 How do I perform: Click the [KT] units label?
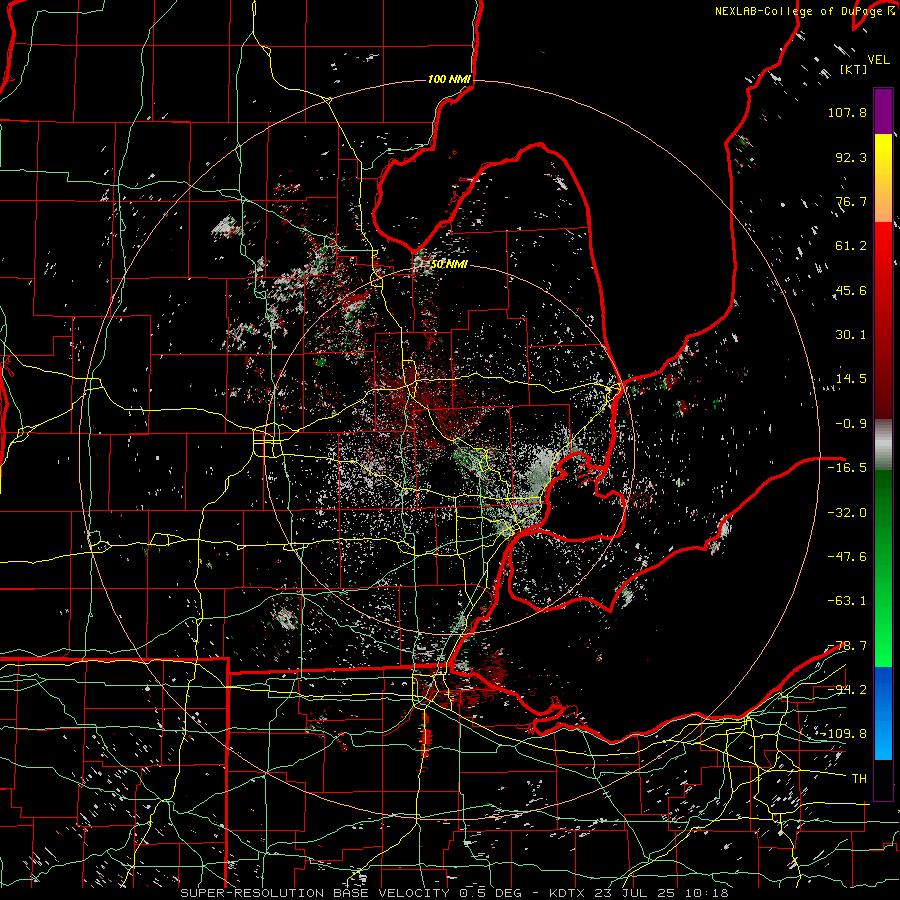coord(854,69)
